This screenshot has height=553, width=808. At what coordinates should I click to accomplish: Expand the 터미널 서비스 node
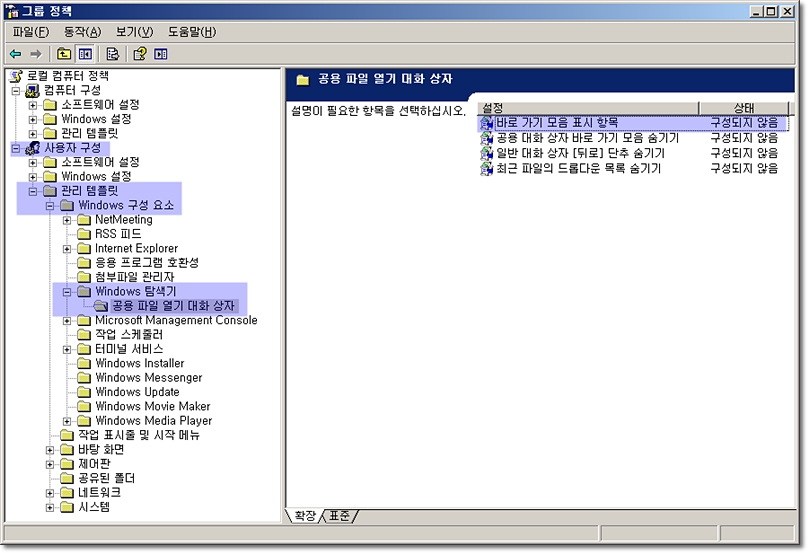pyautogui.click(x=67, y=350)
